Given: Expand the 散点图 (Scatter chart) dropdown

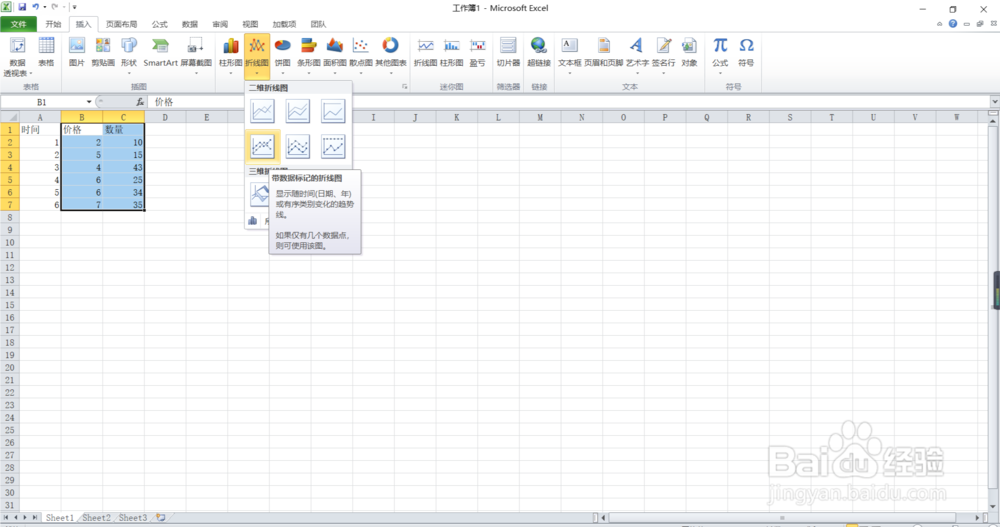Looking at the screenshot, I should (361, 73).
